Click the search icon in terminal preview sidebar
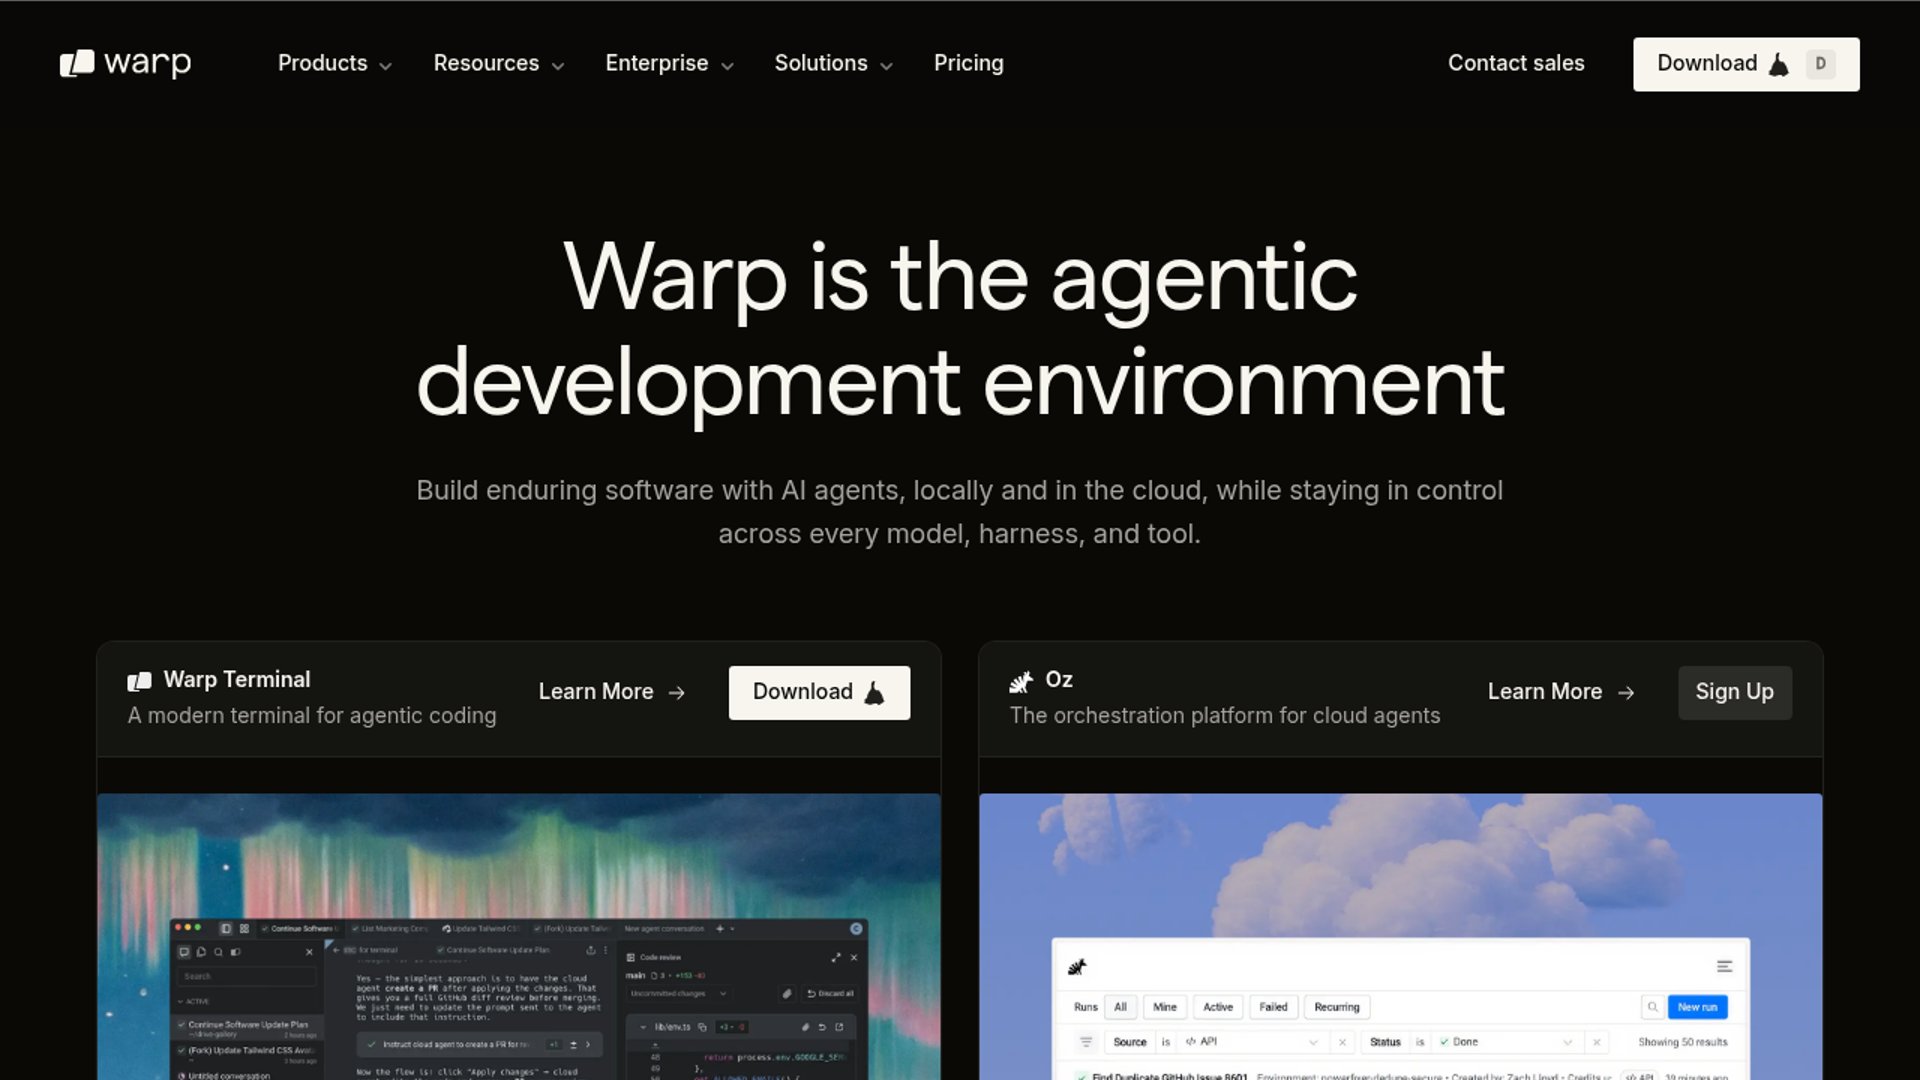The height and width of the screenshot is (1080, 1920). (x=218, y=952)
